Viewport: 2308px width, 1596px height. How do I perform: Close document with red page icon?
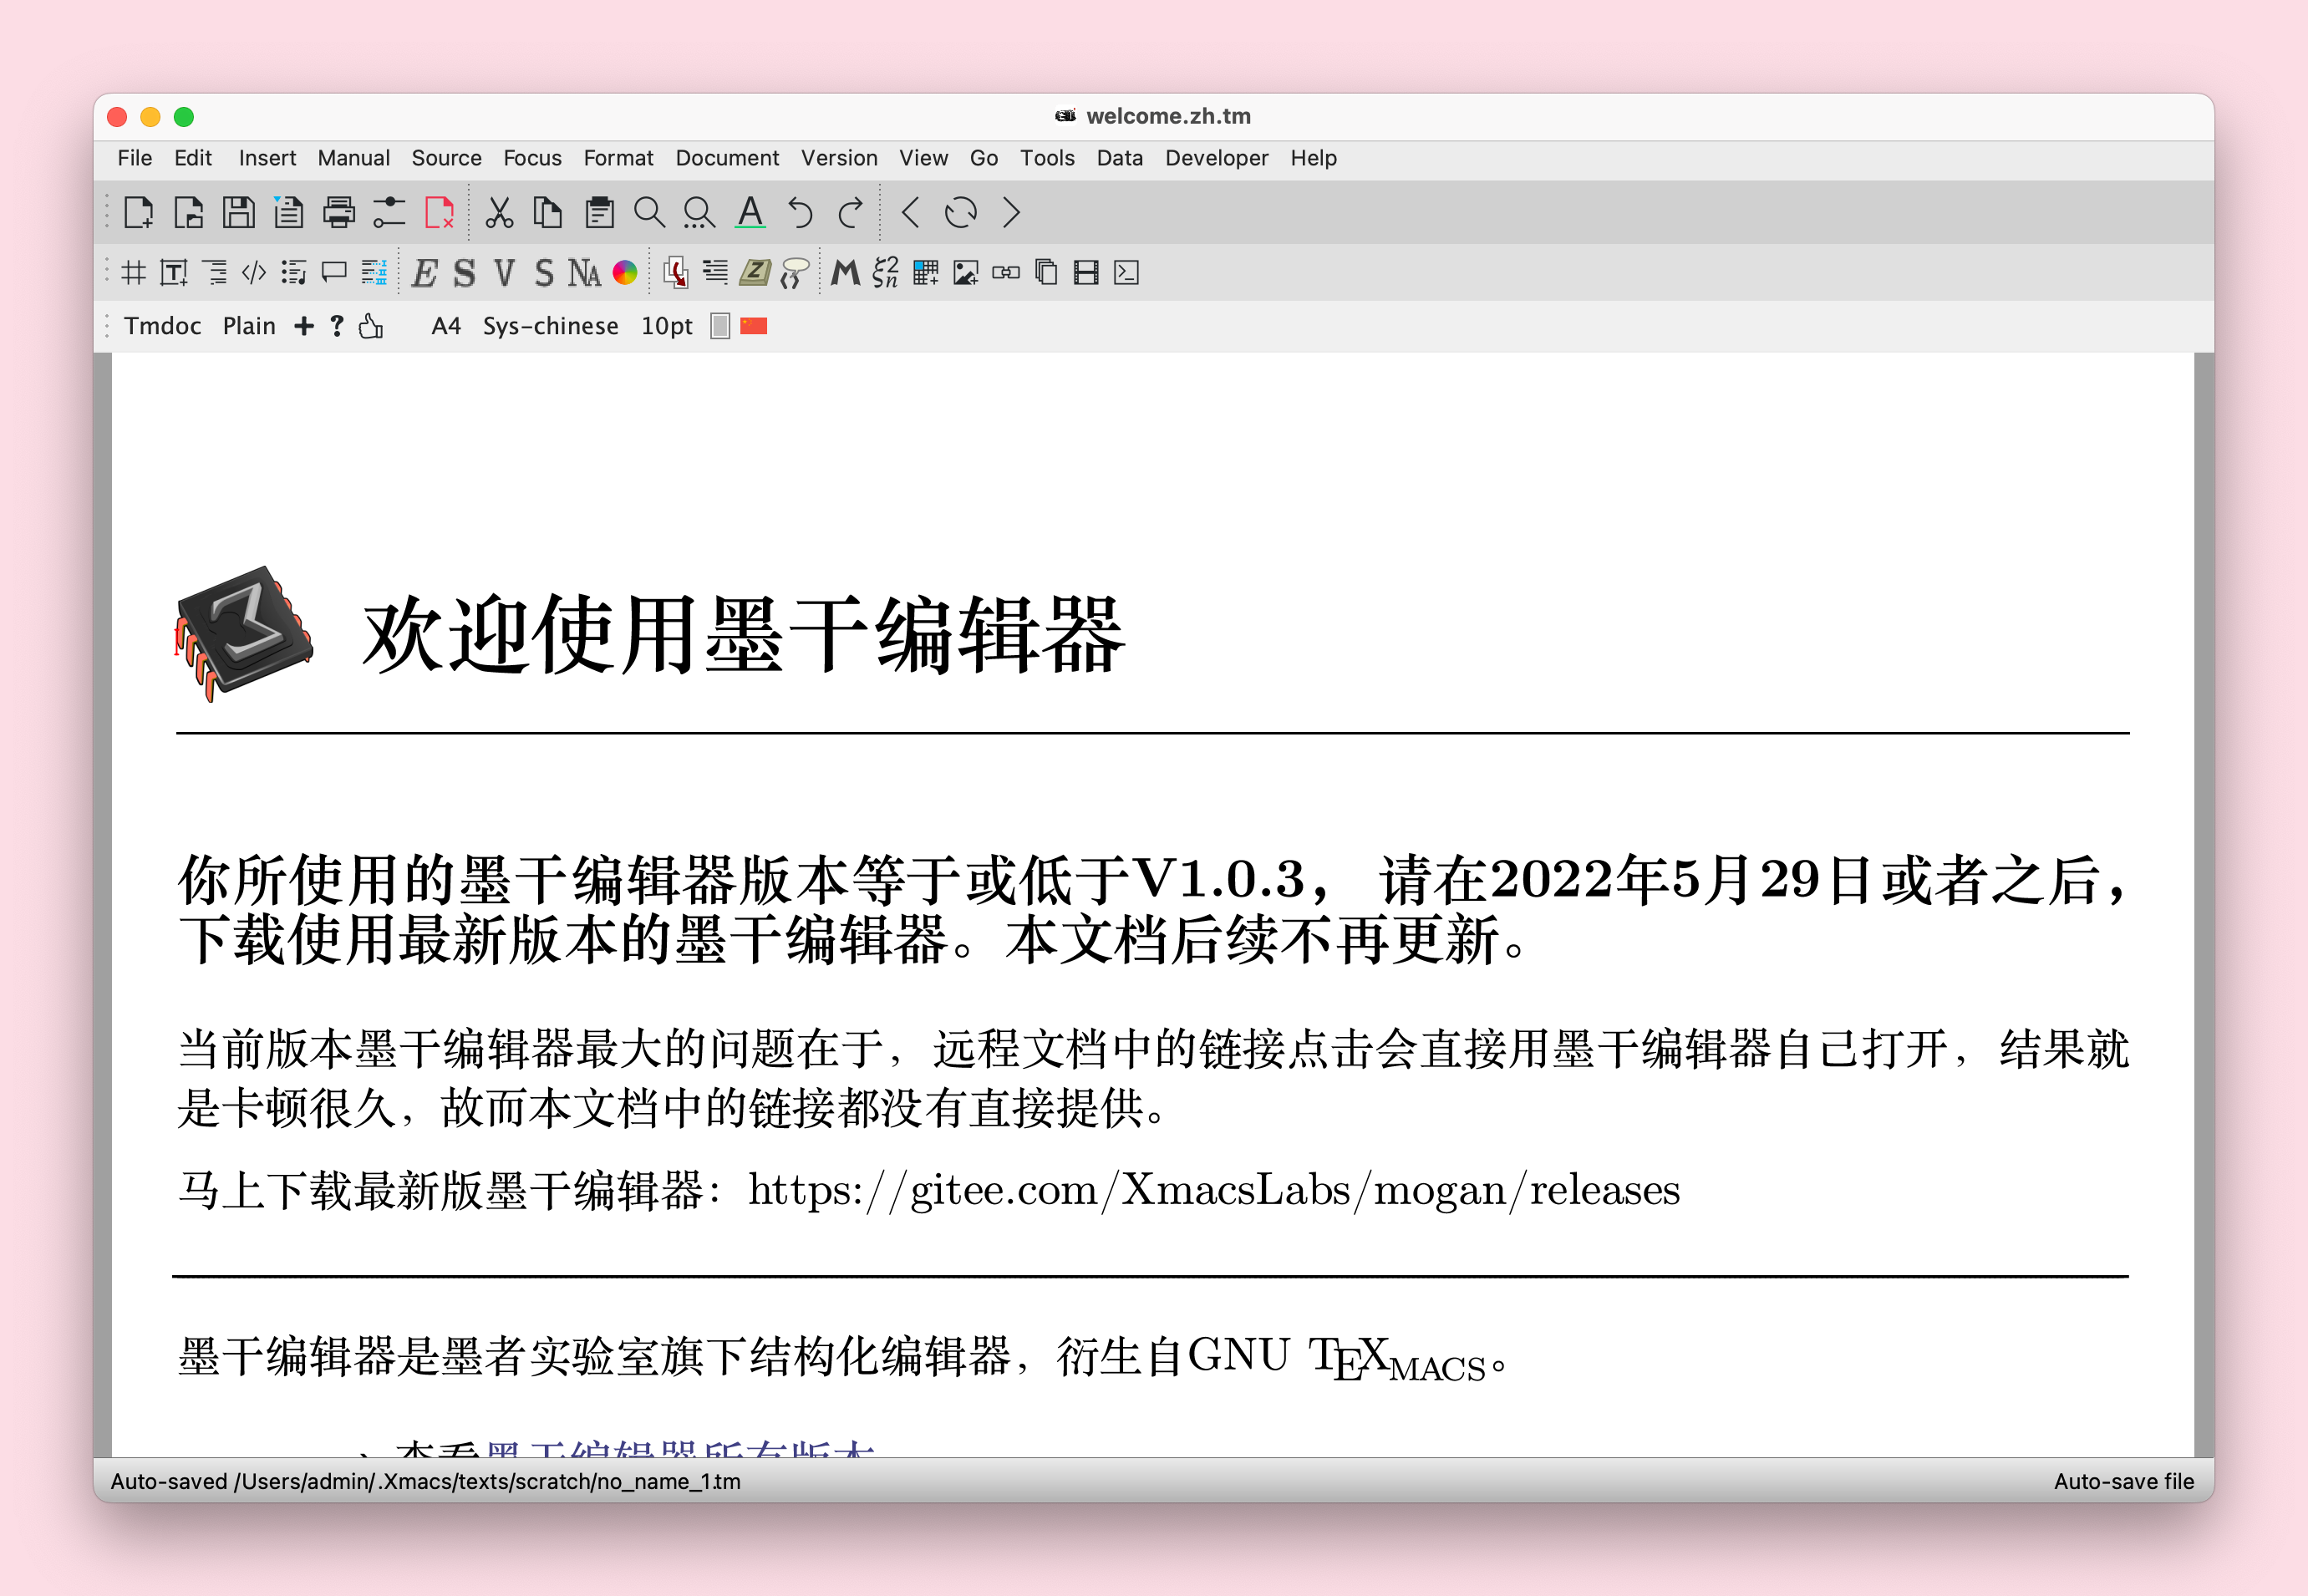440,213
